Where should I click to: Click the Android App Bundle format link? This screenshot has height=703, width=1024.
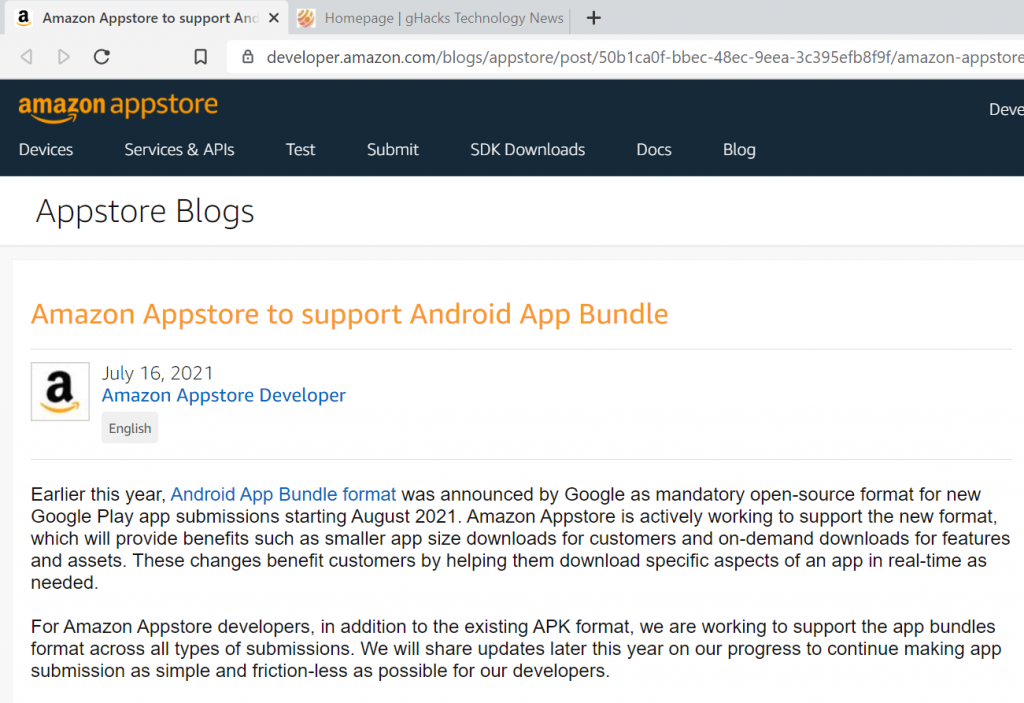coord(283,493)
